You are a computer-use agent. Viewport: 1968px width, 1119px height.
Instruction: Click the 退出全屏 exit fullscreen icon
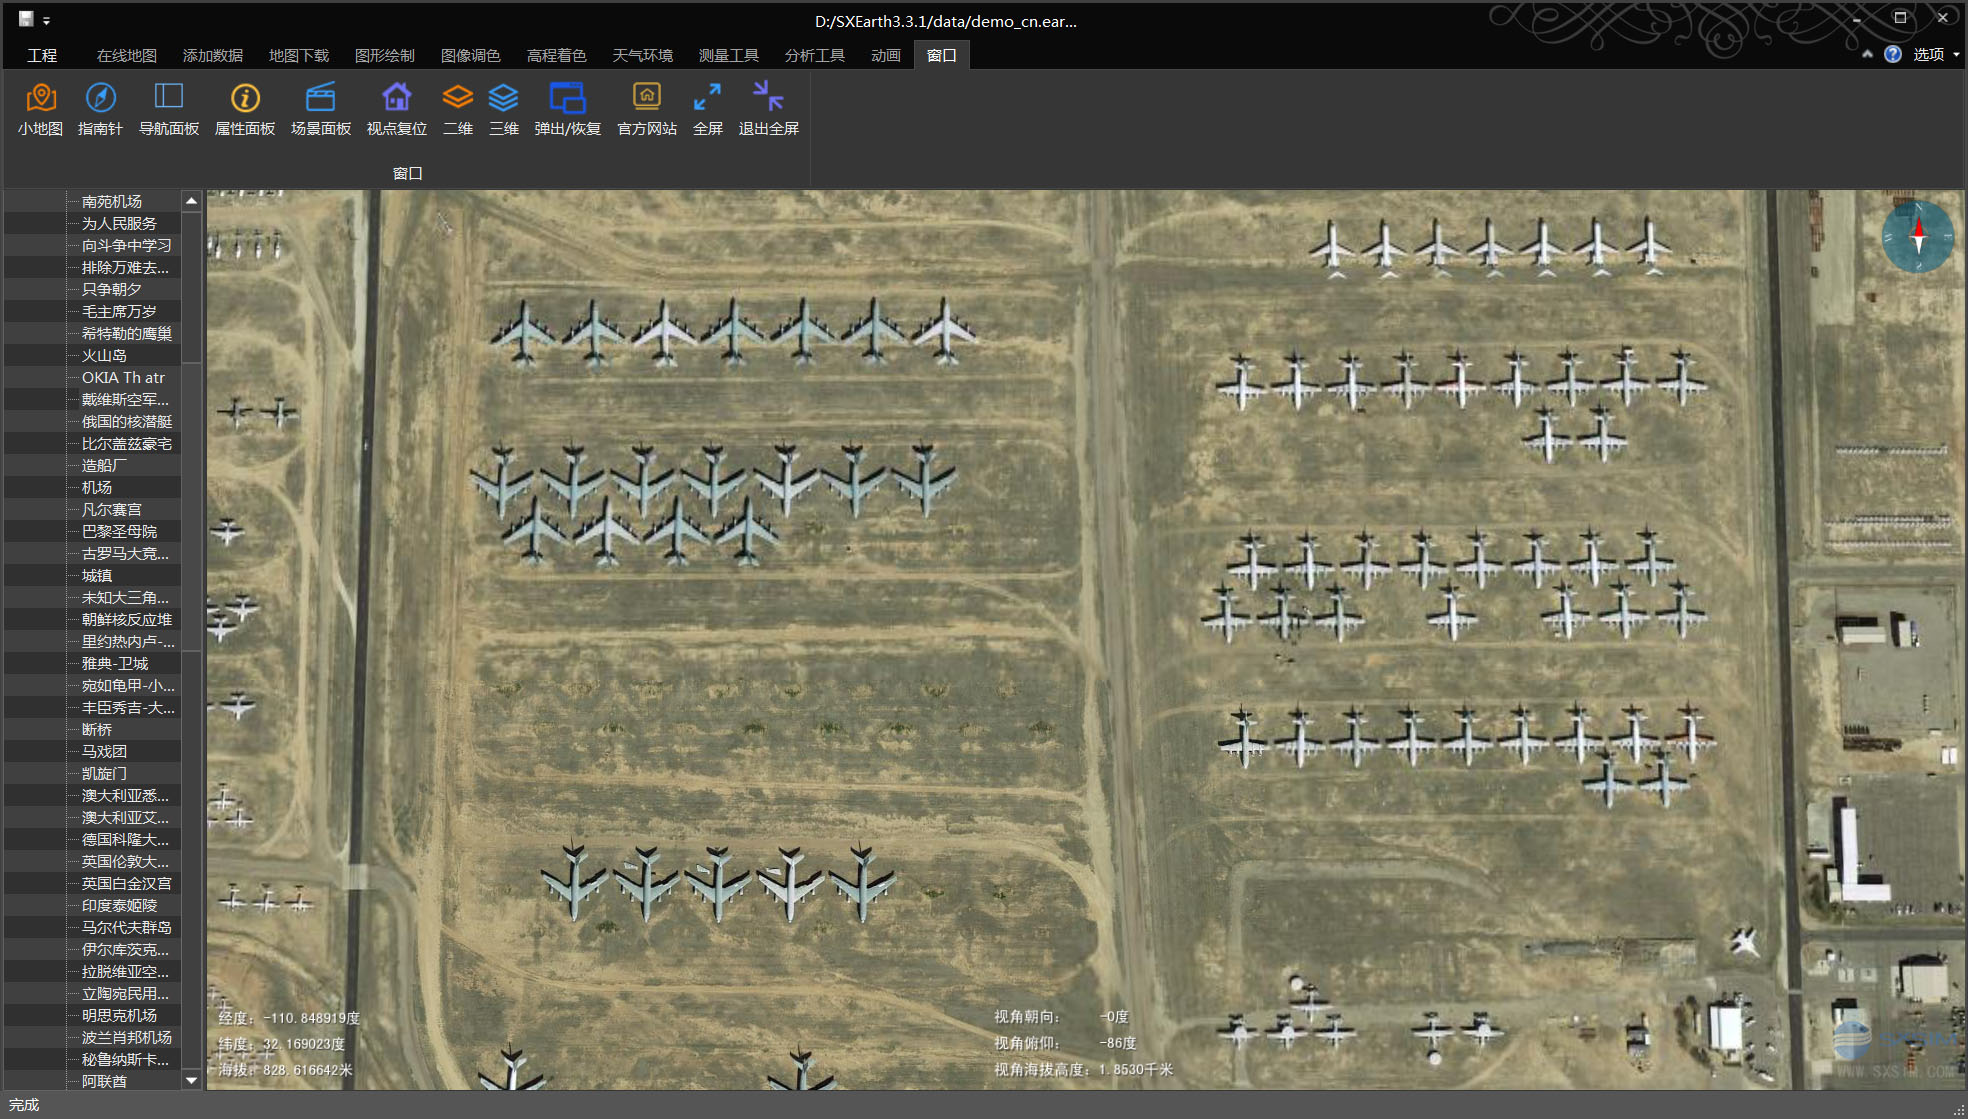coord(768,108)
